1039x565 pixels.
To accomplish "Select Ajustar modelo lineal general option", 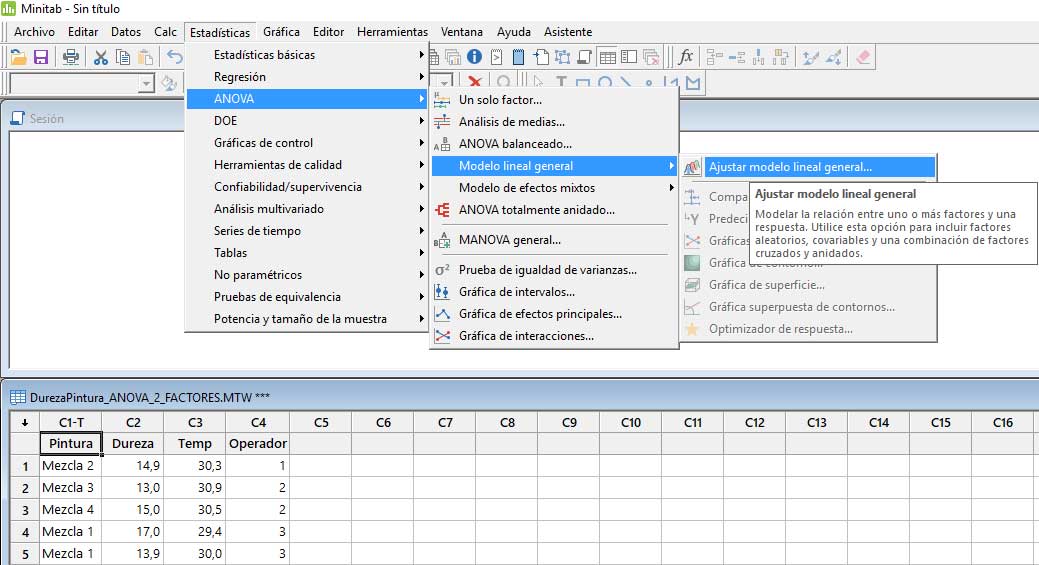I will pyautogui.click(x=790, y=168).
